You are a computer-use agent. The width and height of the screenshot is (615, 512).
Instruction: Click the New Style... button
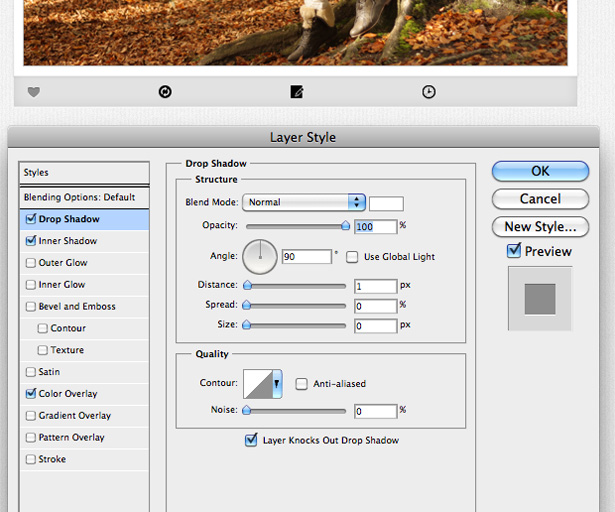click(540, 227)
